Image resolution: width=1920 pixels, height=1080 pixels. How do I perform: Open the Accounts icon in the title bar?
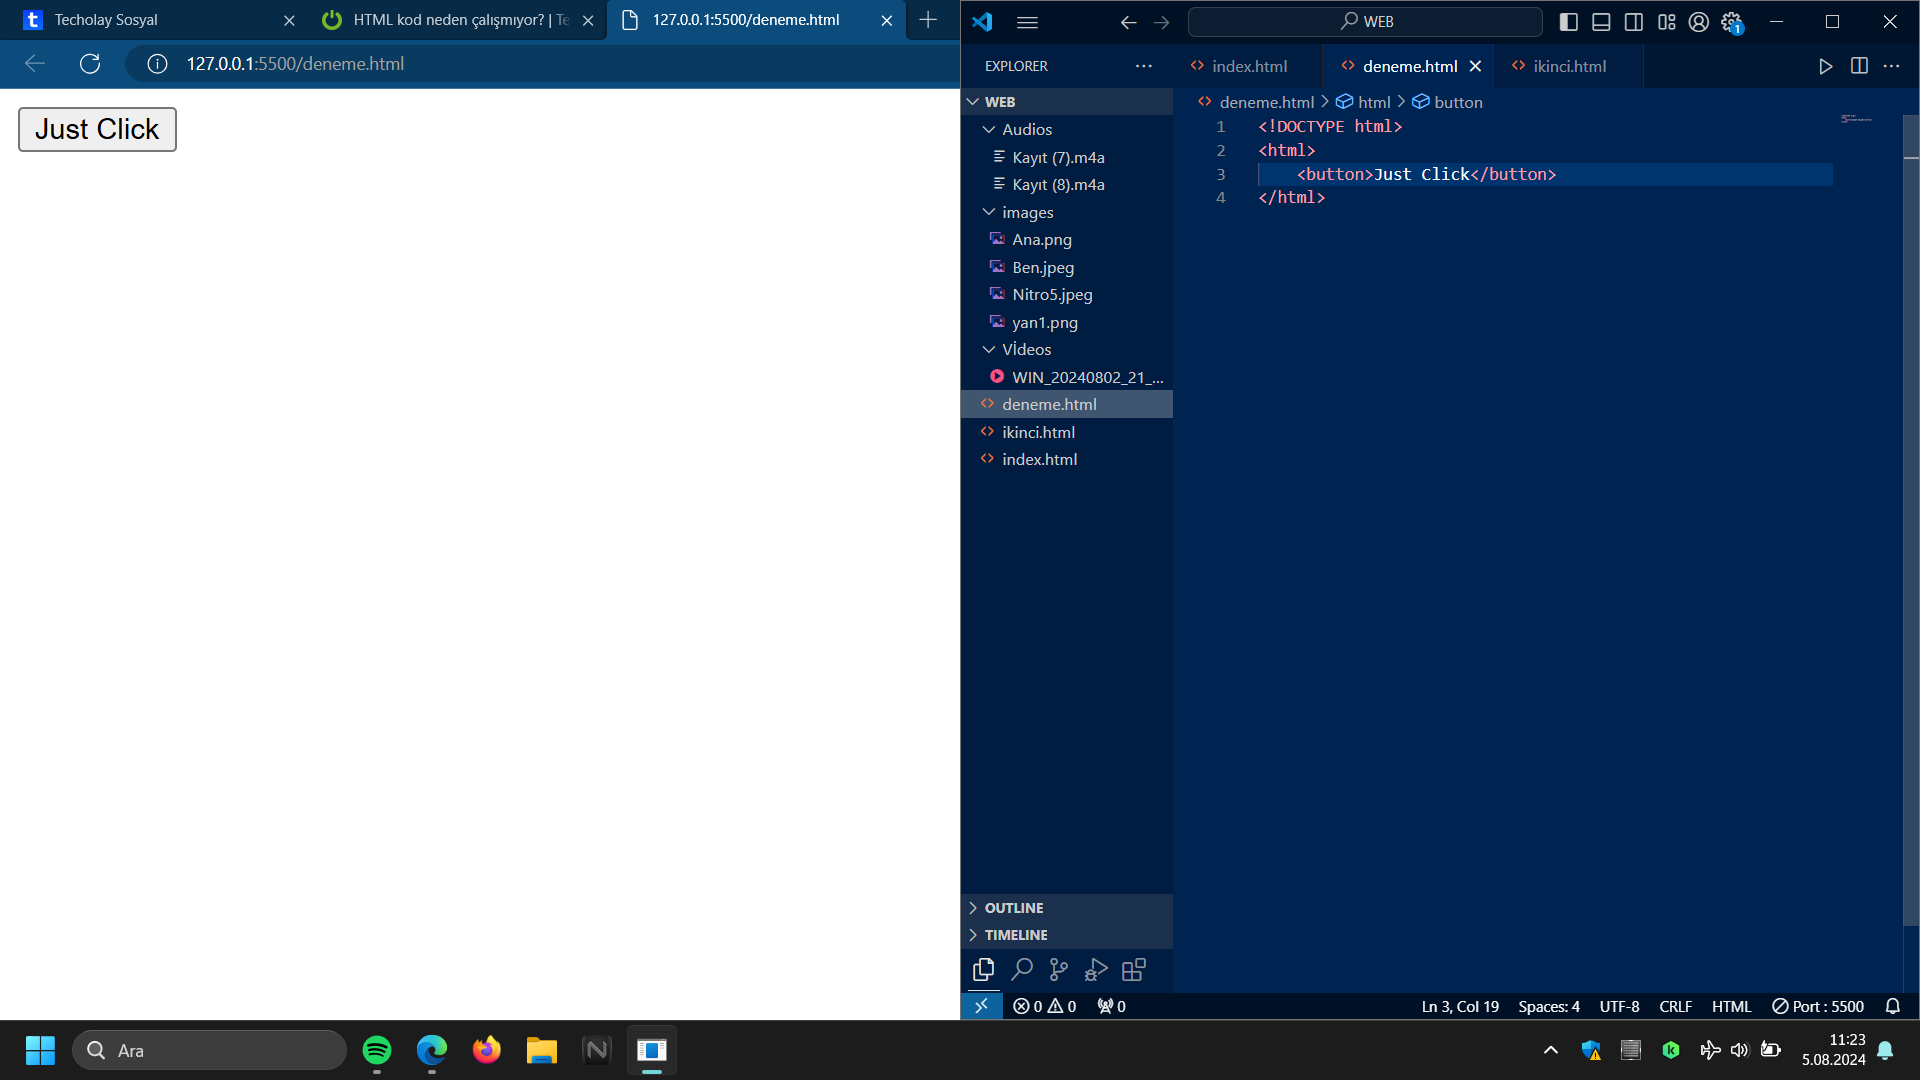pos(1698,22)
